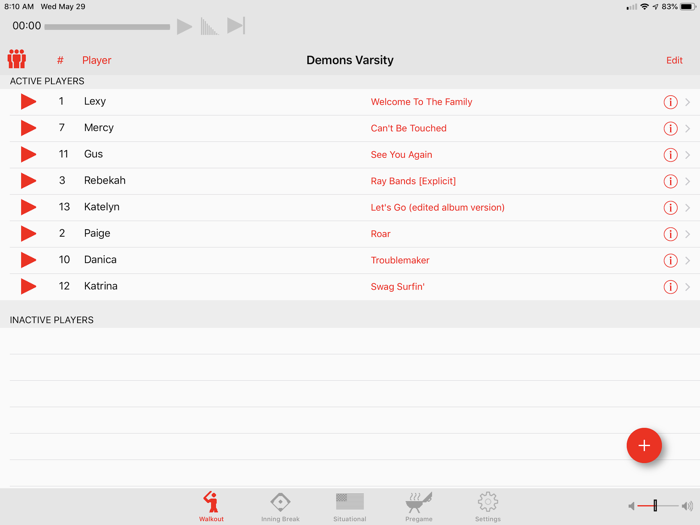Click the 00:00 elapsed time
Screen dimensions: 700x525
coord(27,26)
